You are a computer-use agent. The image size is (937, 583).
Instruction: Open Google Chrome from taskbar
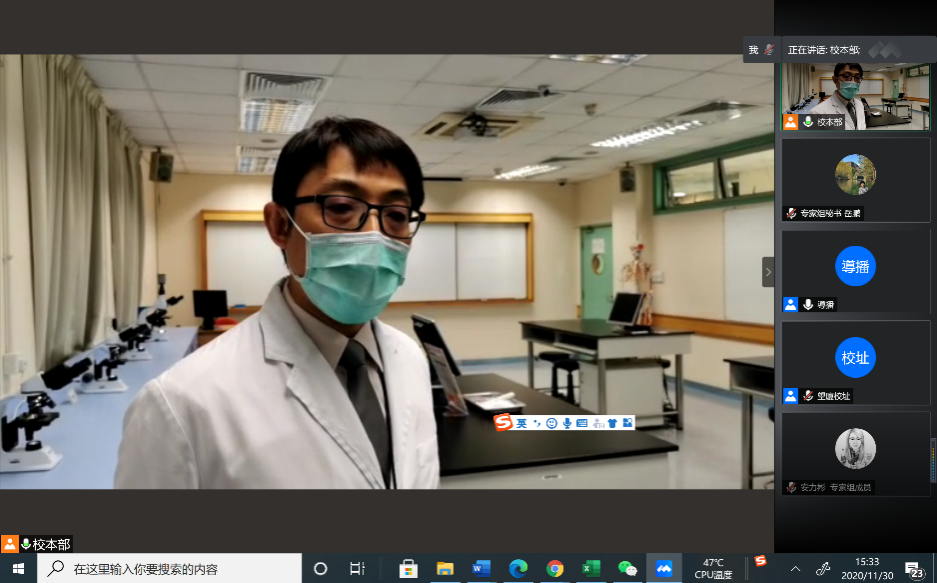pyautogui.click(x=555, y=568)
